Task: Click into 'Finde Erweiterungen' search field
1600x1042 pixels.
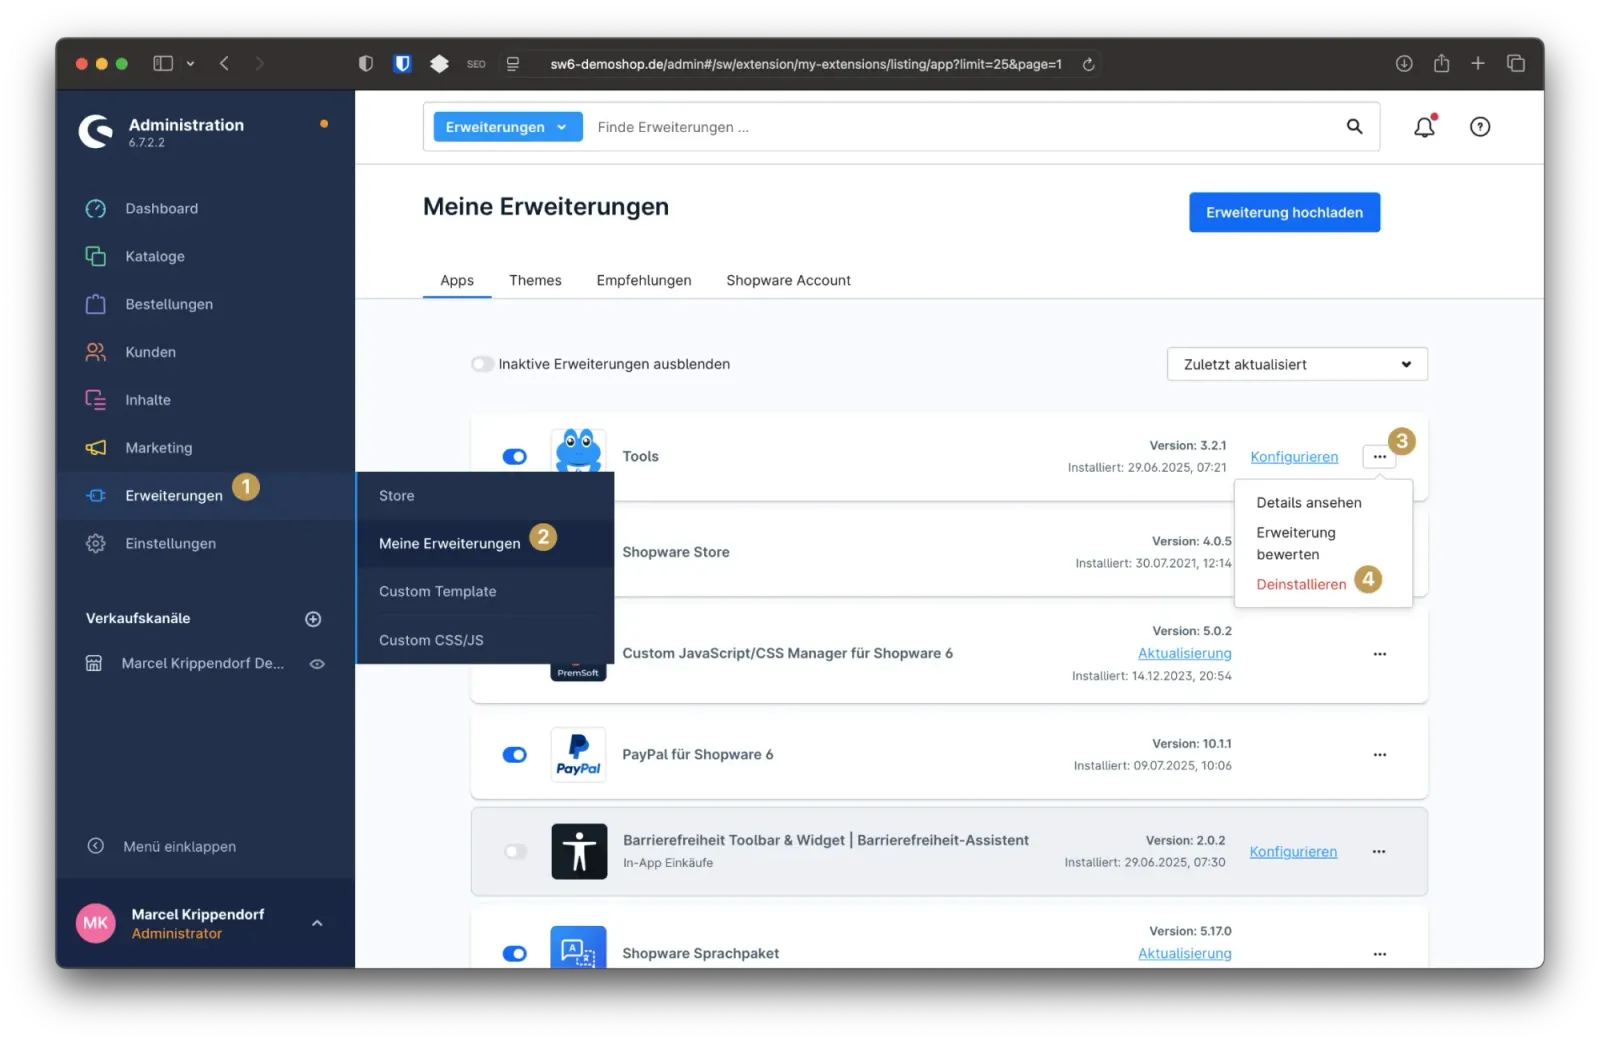Action: pos(960,127)
